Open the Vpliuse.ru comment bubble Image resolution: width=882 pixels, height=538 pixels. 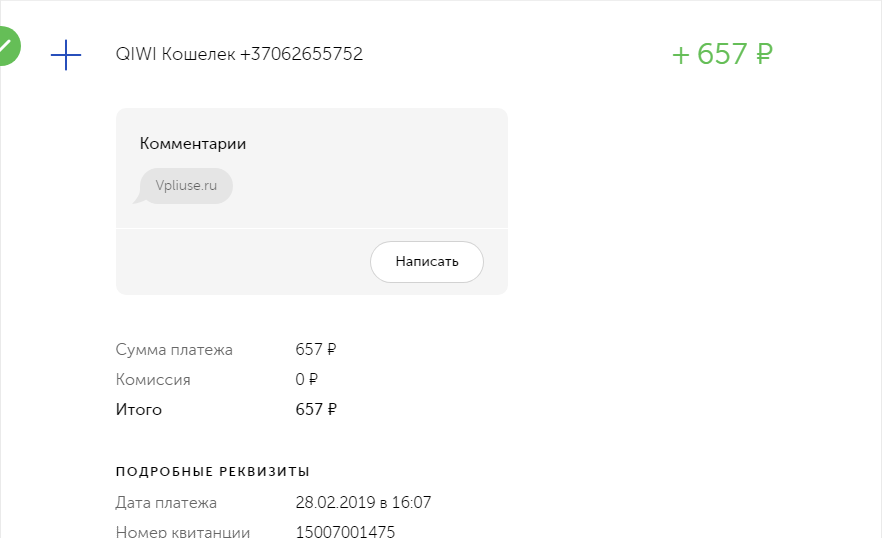tap(186, 186)
